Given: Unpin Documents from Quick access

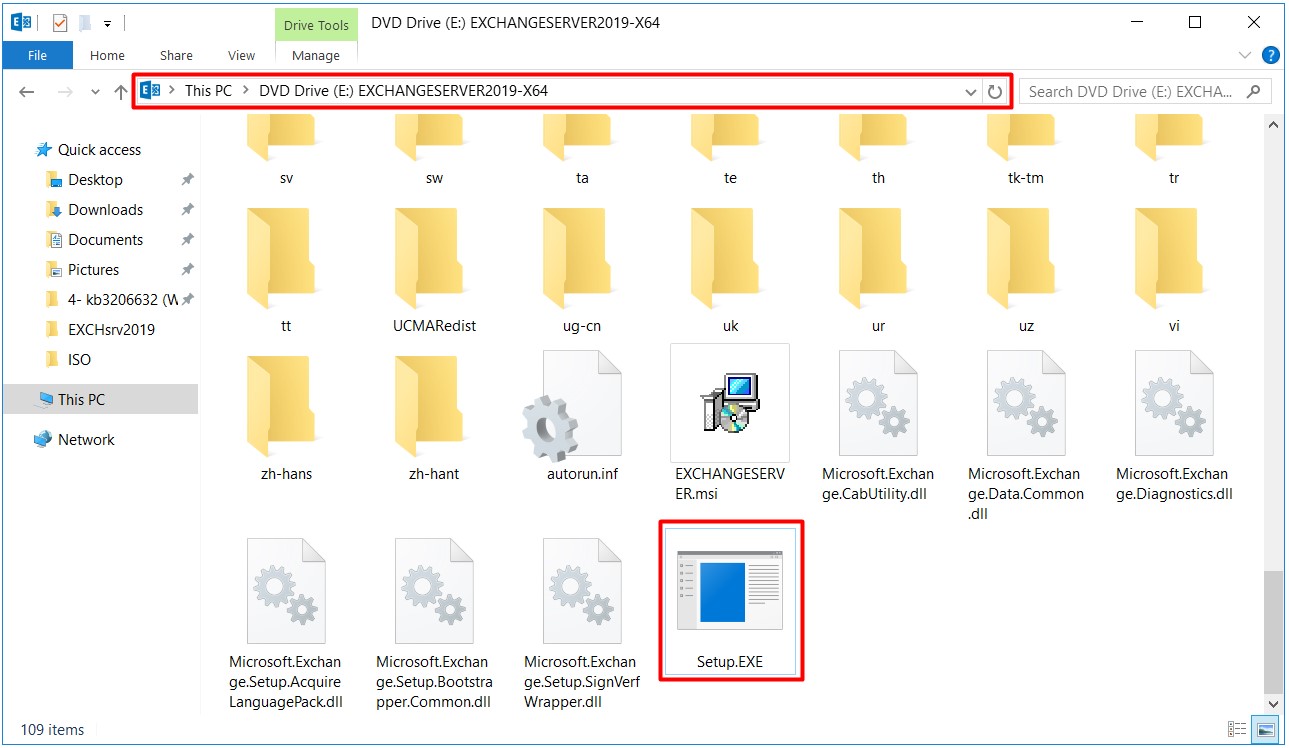Looking at the screenshot, I should [x=187, y=240].
